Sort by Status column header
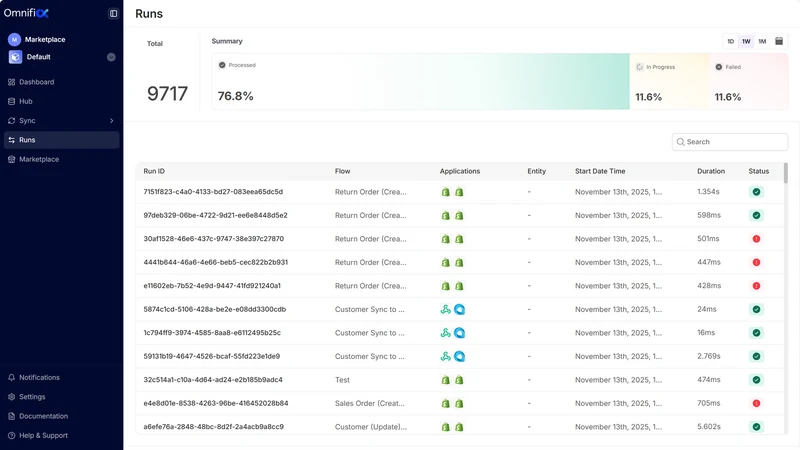Image resolution: width=800 pixels, height=450 pixels. 759,171
